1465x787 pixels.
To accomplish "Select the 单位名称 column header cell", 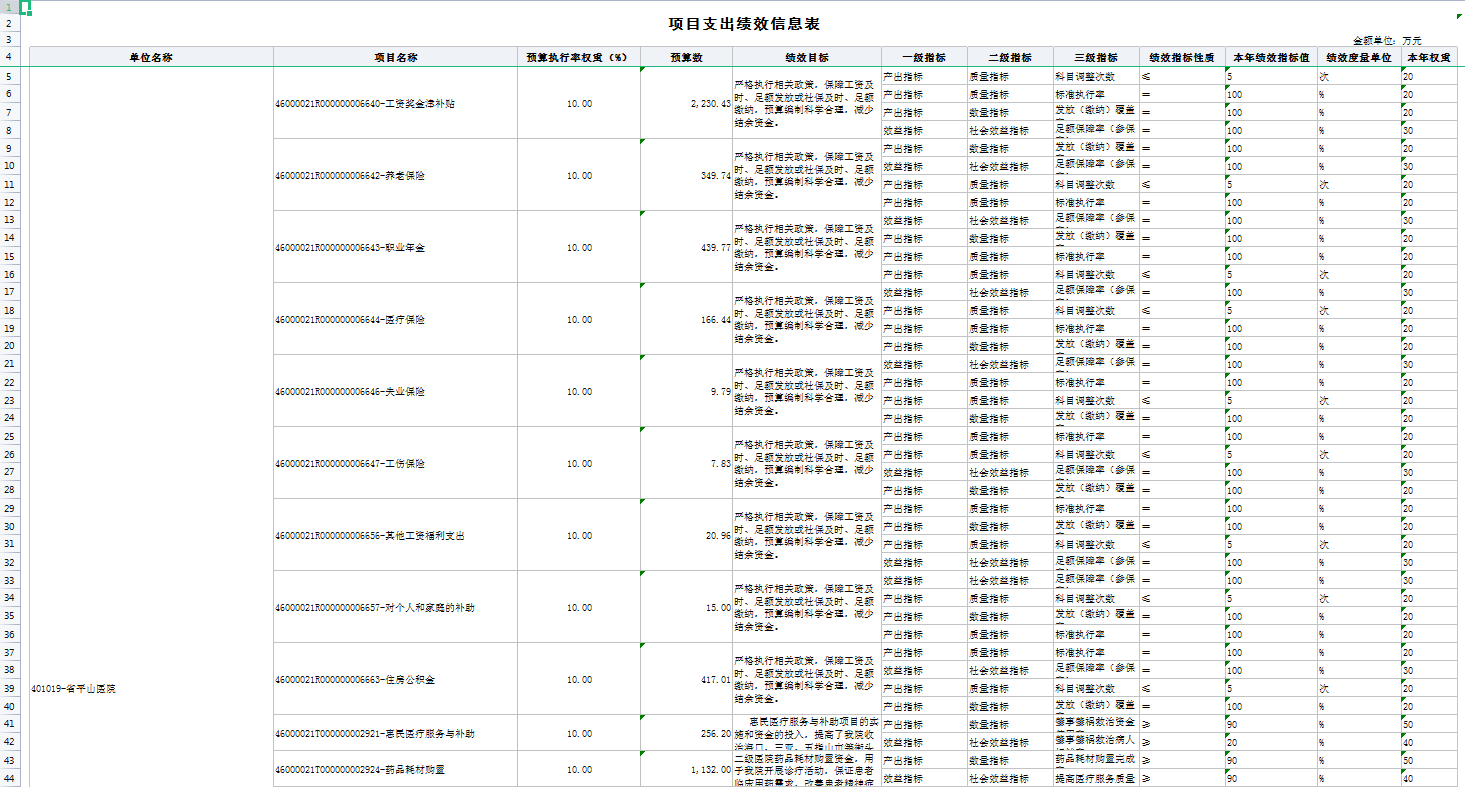I will point(151,58).
